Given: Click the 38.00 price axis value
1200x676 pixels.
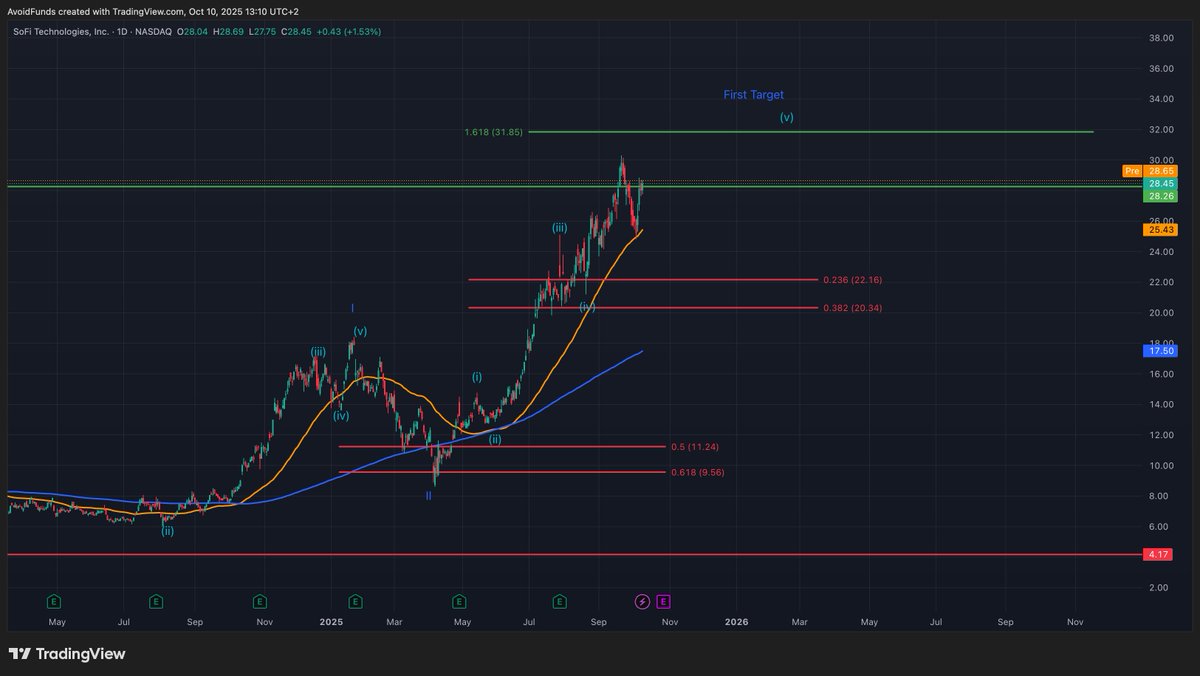Looking at the screenshot, I should 1161,38.
